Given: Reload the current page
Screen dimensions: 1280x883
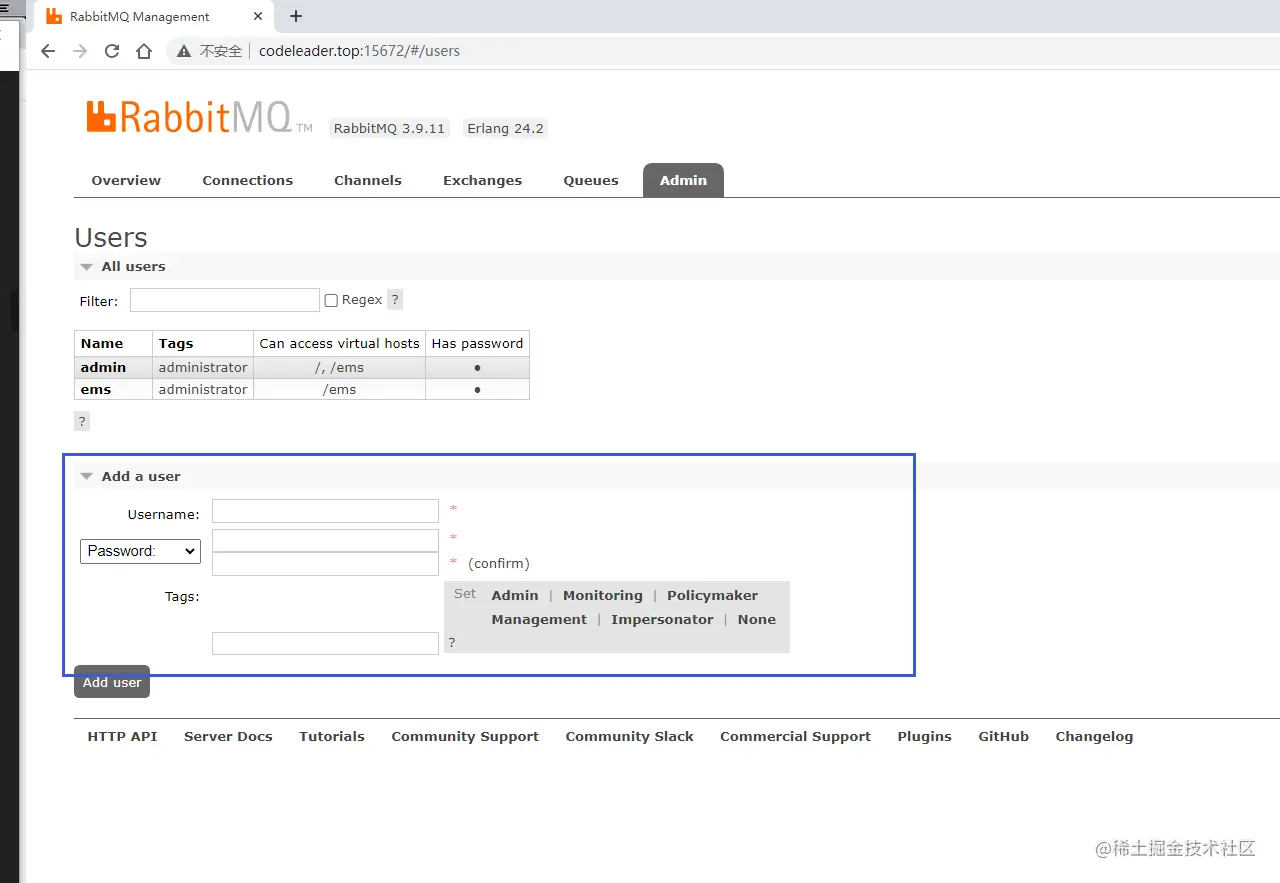Looking at the screenshot, I should coord(112,51).
